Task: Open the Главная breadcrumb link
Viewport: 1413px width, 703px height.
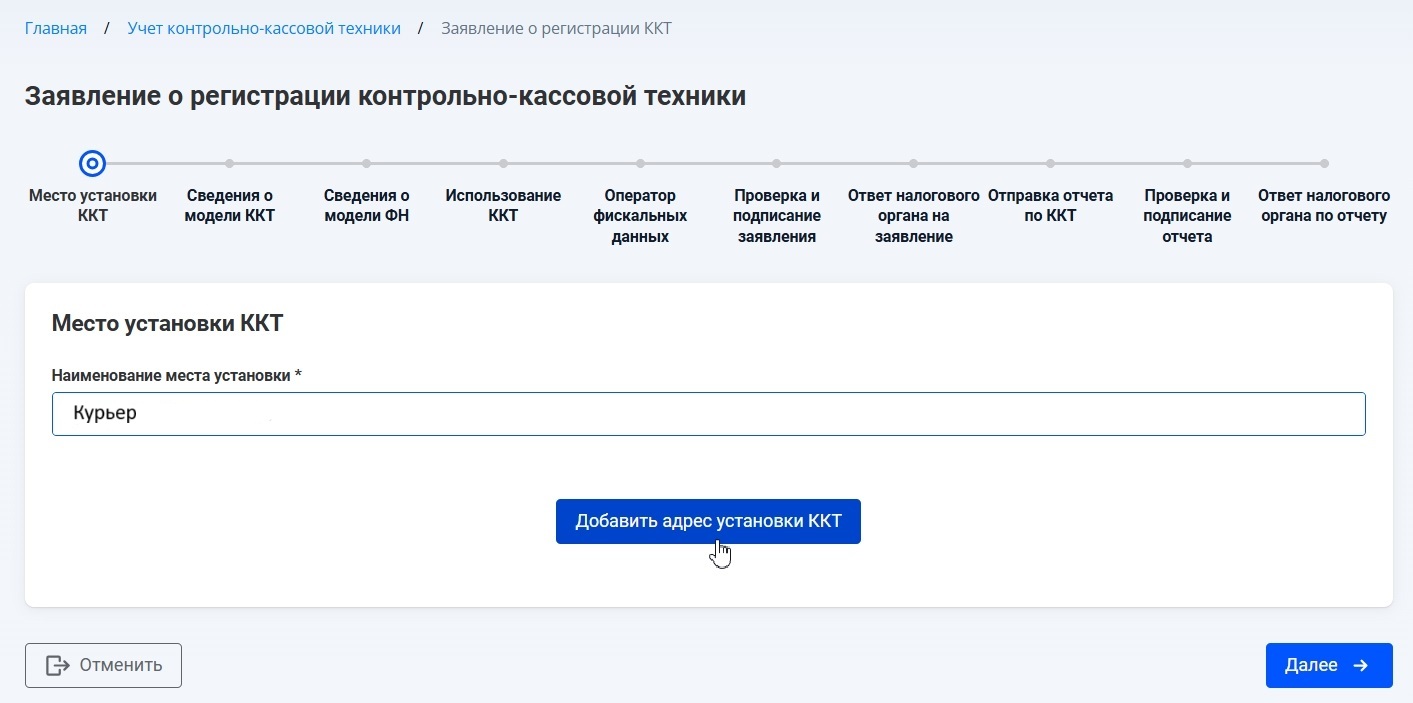Action: tap(56, 28)
